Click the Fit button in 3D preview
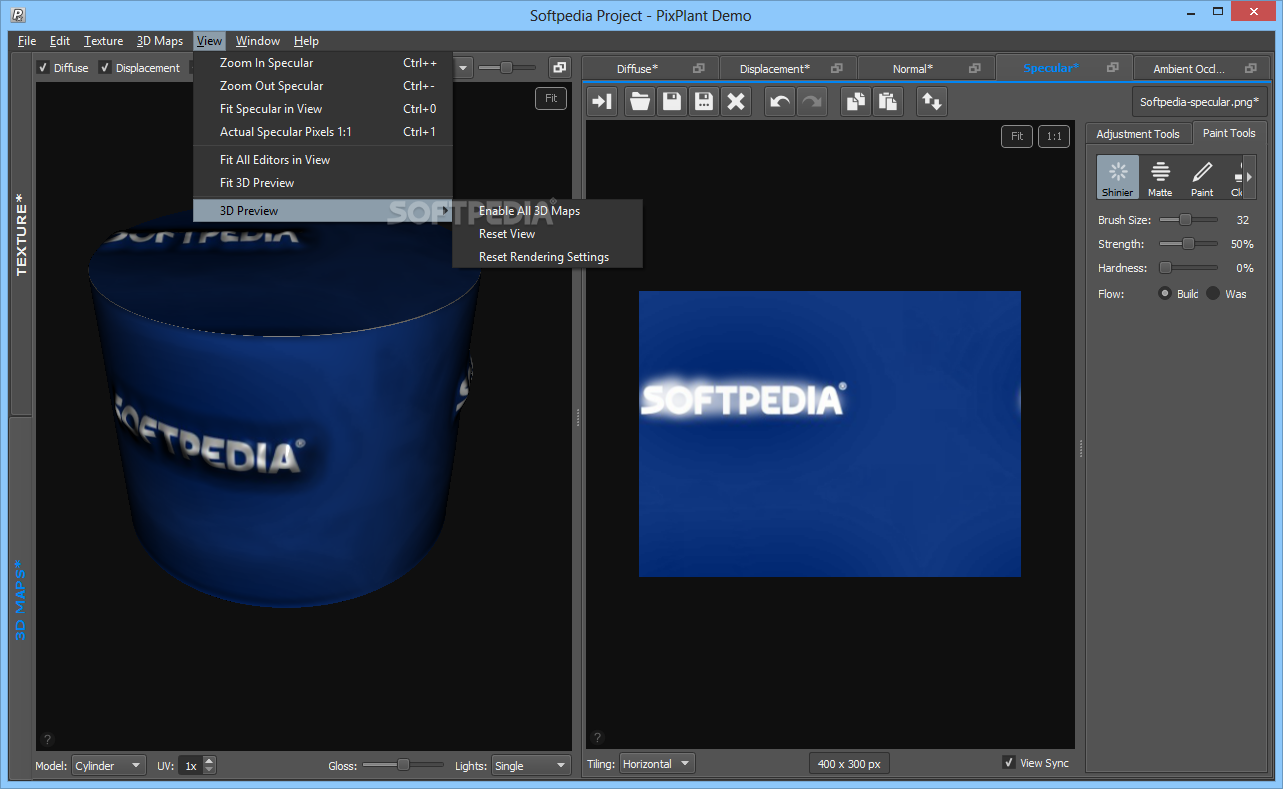The width and height of the screenshot is (1283, 789). [551, 98]
